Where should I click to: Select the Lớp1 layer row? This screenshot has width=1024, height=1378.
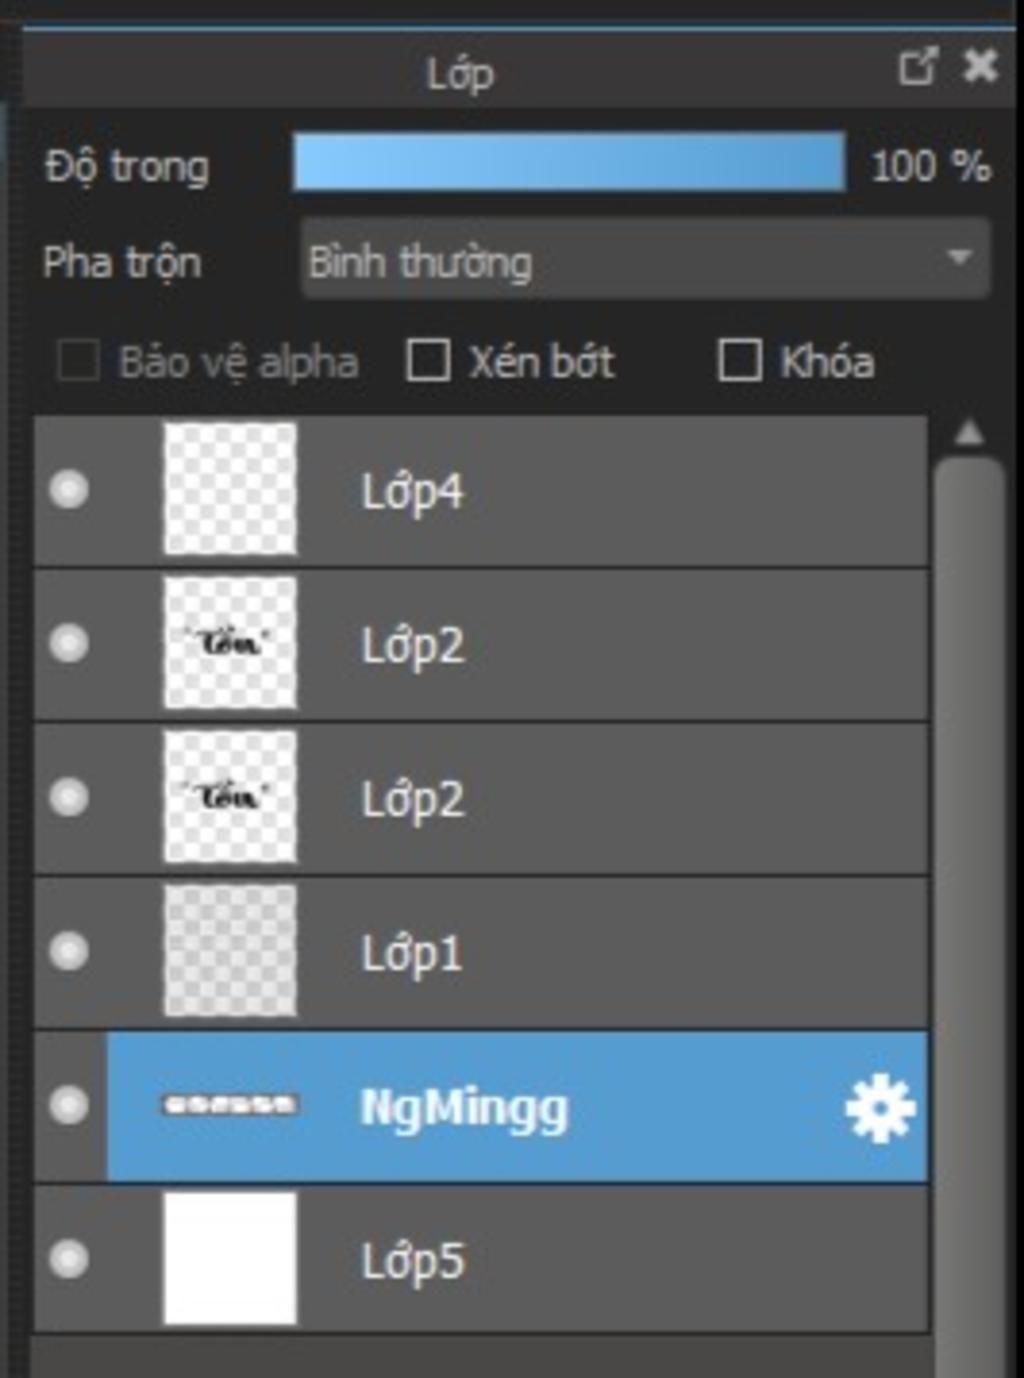pyautogui.click(x=481, y=952)
